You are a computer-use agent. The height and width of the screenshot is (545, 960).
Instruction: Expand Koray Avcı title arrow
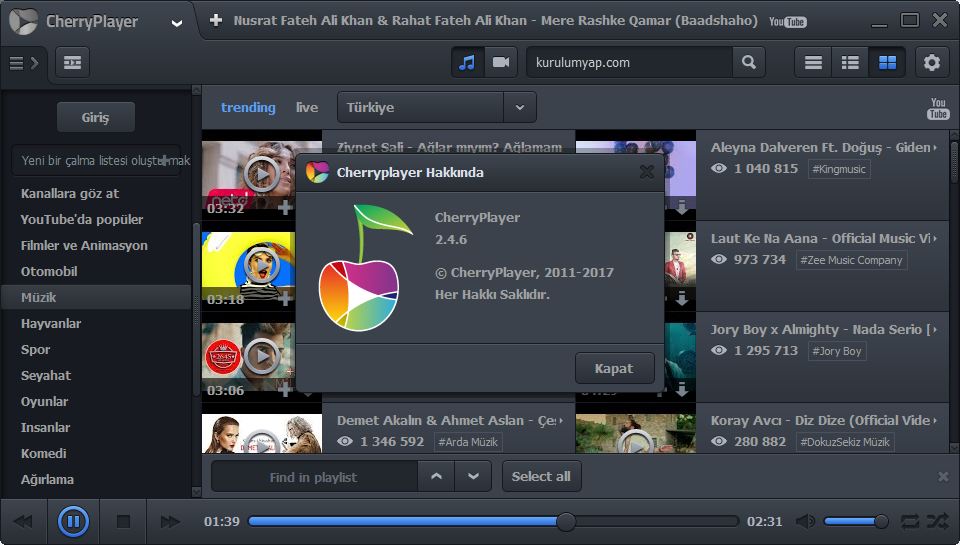click(x=935, y=421)
